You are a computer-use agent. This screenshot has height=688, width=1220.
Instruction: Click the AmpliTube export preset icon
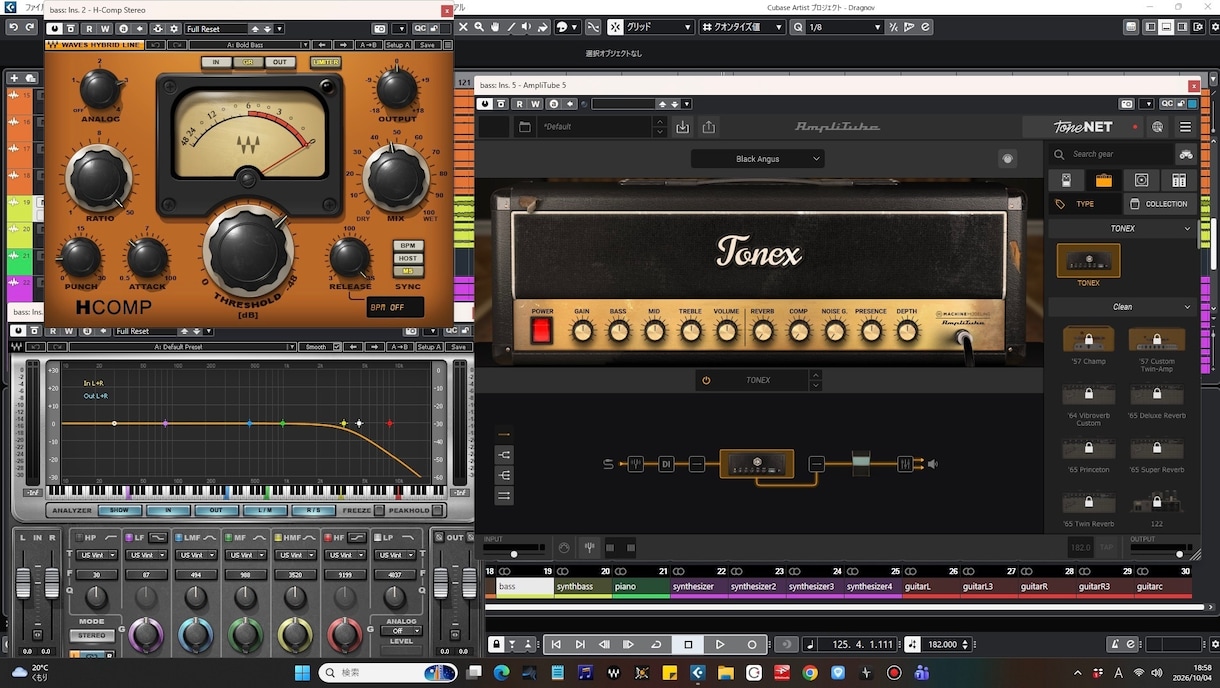(709, 127)
